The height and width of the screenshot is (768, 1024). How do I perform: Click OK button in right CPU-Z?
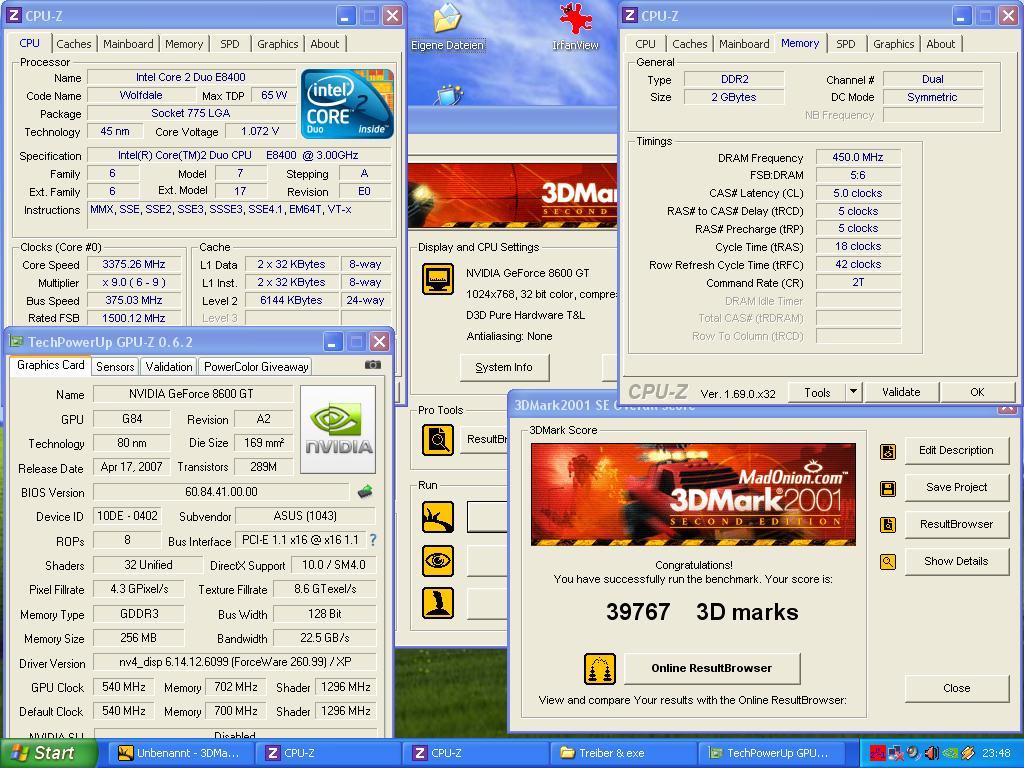977,392
